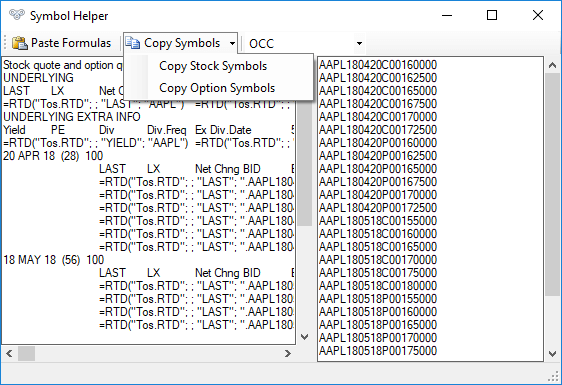Click the formula pane scroll down arrow
The width and height of the screenshot is (562, 385).
click(305, 337)
